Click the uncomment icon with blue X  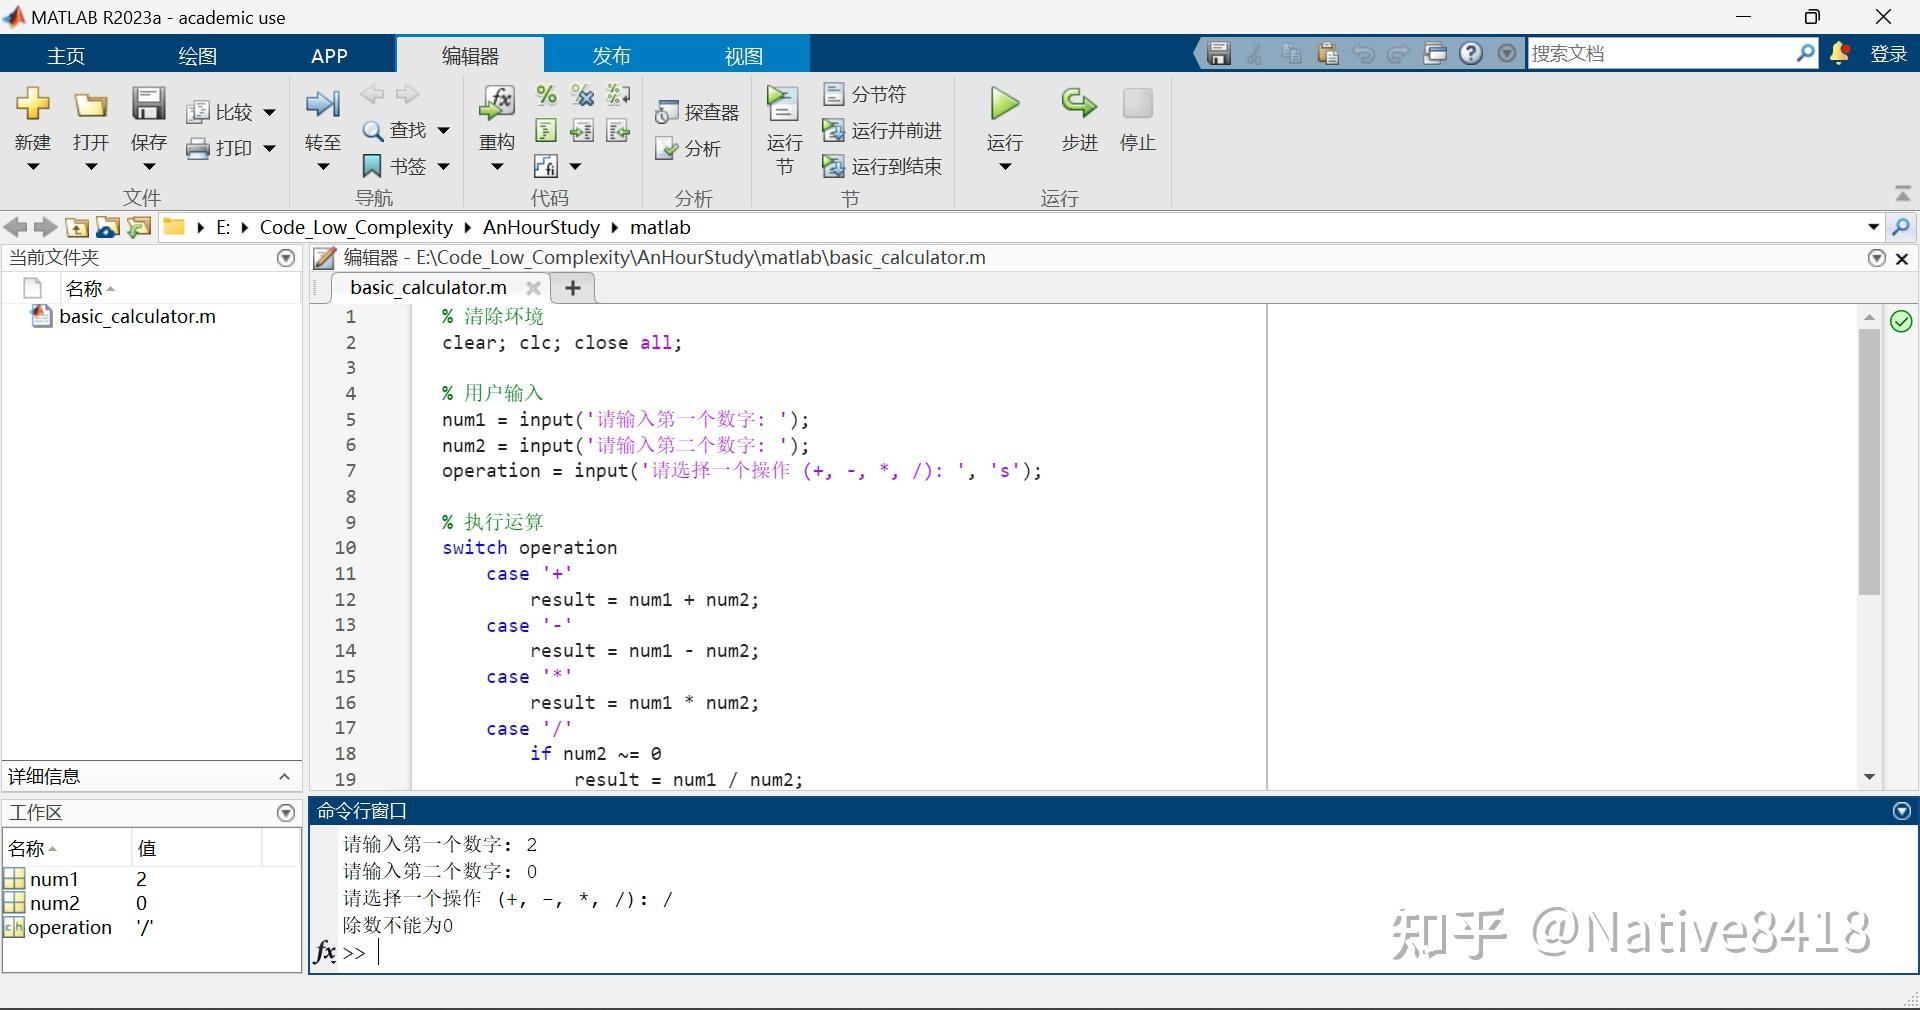pos(582,95)
